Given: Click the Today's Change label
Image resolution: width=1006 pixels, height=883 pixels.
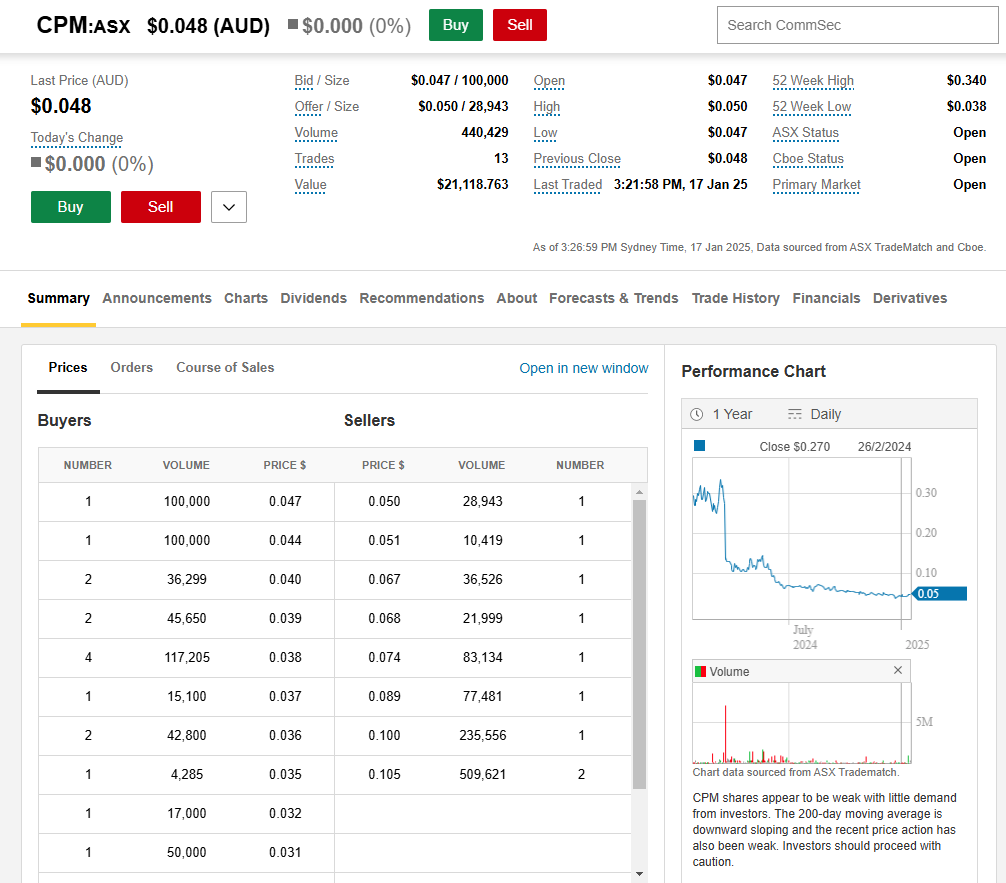Looking at the screenshot, I should click(x=77, y=138).
